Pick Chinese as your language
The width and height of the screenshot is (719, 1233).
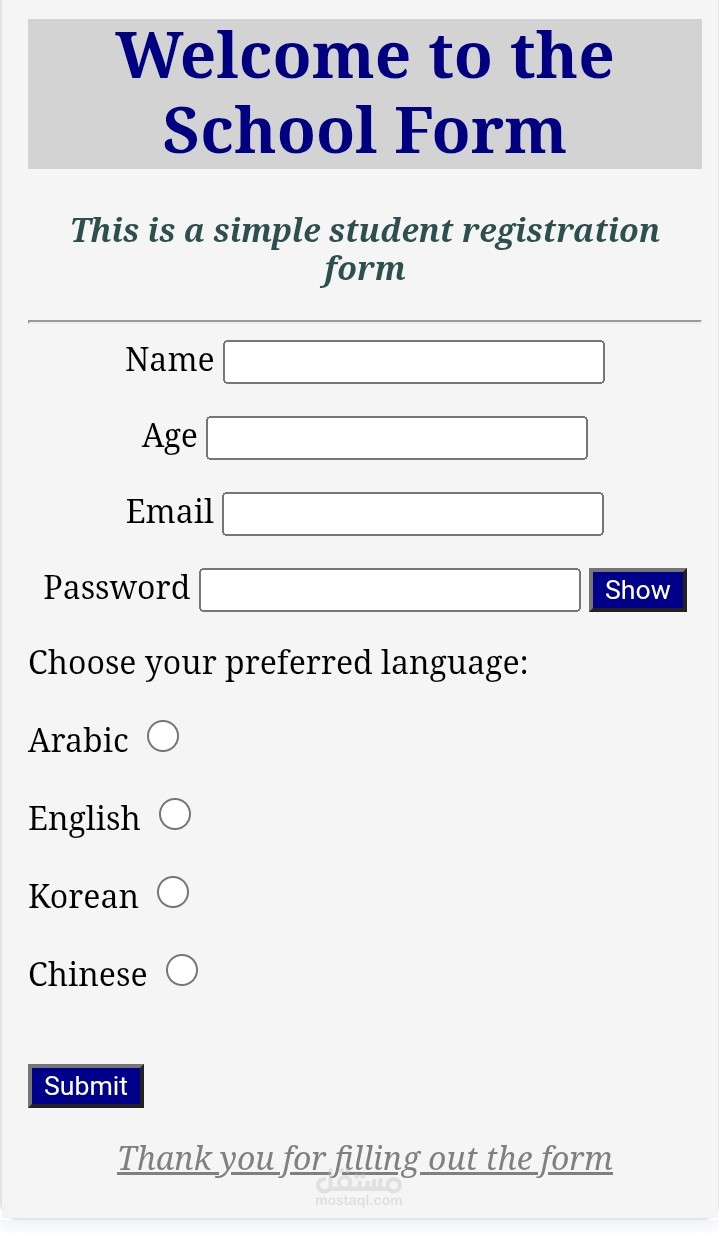pos(182,969)
